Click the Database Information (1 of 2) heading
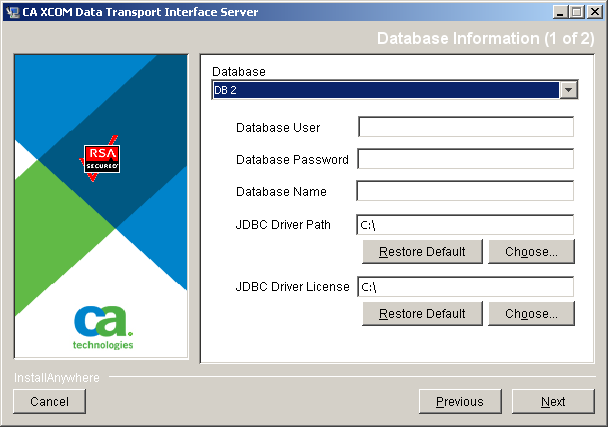This screenshot has height=427, width=608. (x=485, y=38)
